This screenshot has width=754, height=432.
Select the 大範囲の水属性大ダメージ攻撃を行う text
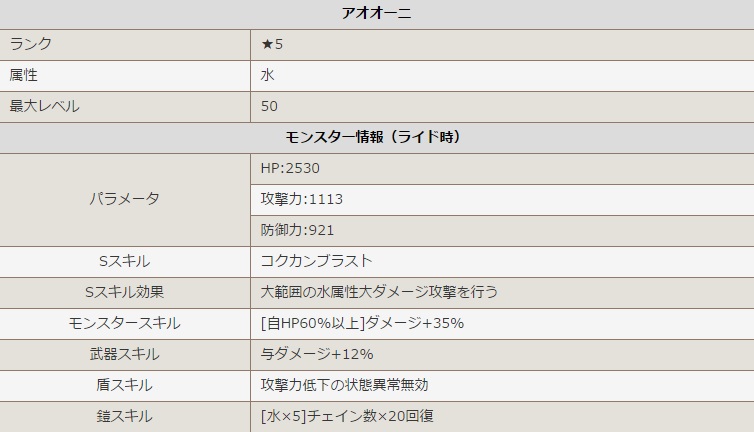tap(378, 292)
